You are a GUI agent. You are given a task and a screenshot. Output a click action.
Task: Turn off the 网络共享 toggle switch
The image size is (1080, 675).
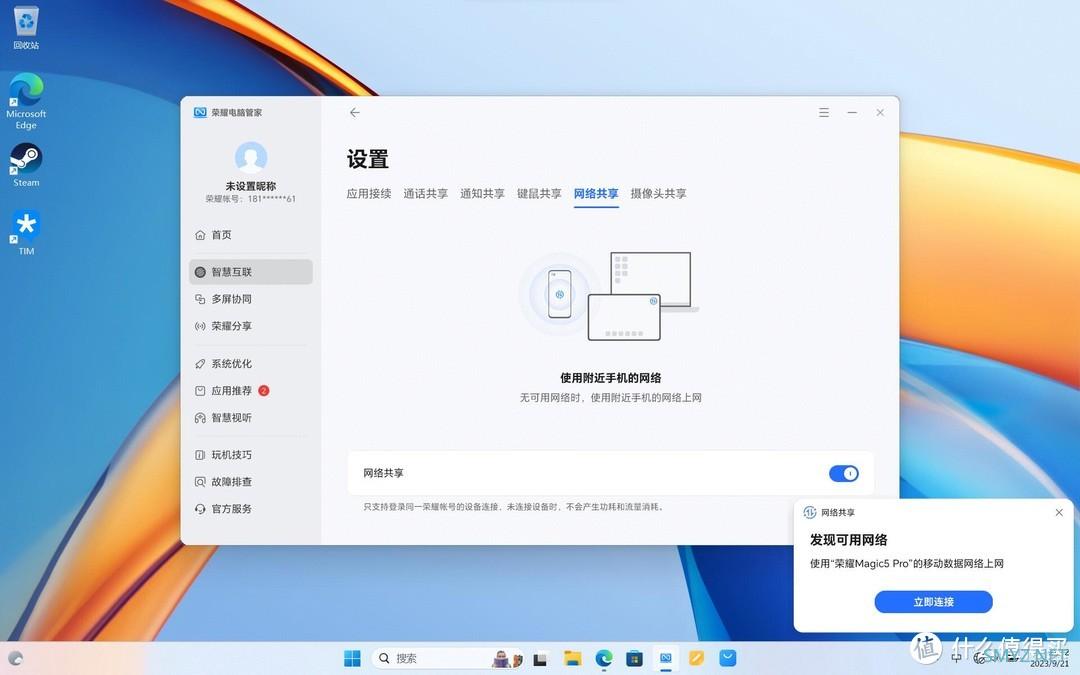click(844, 473)
